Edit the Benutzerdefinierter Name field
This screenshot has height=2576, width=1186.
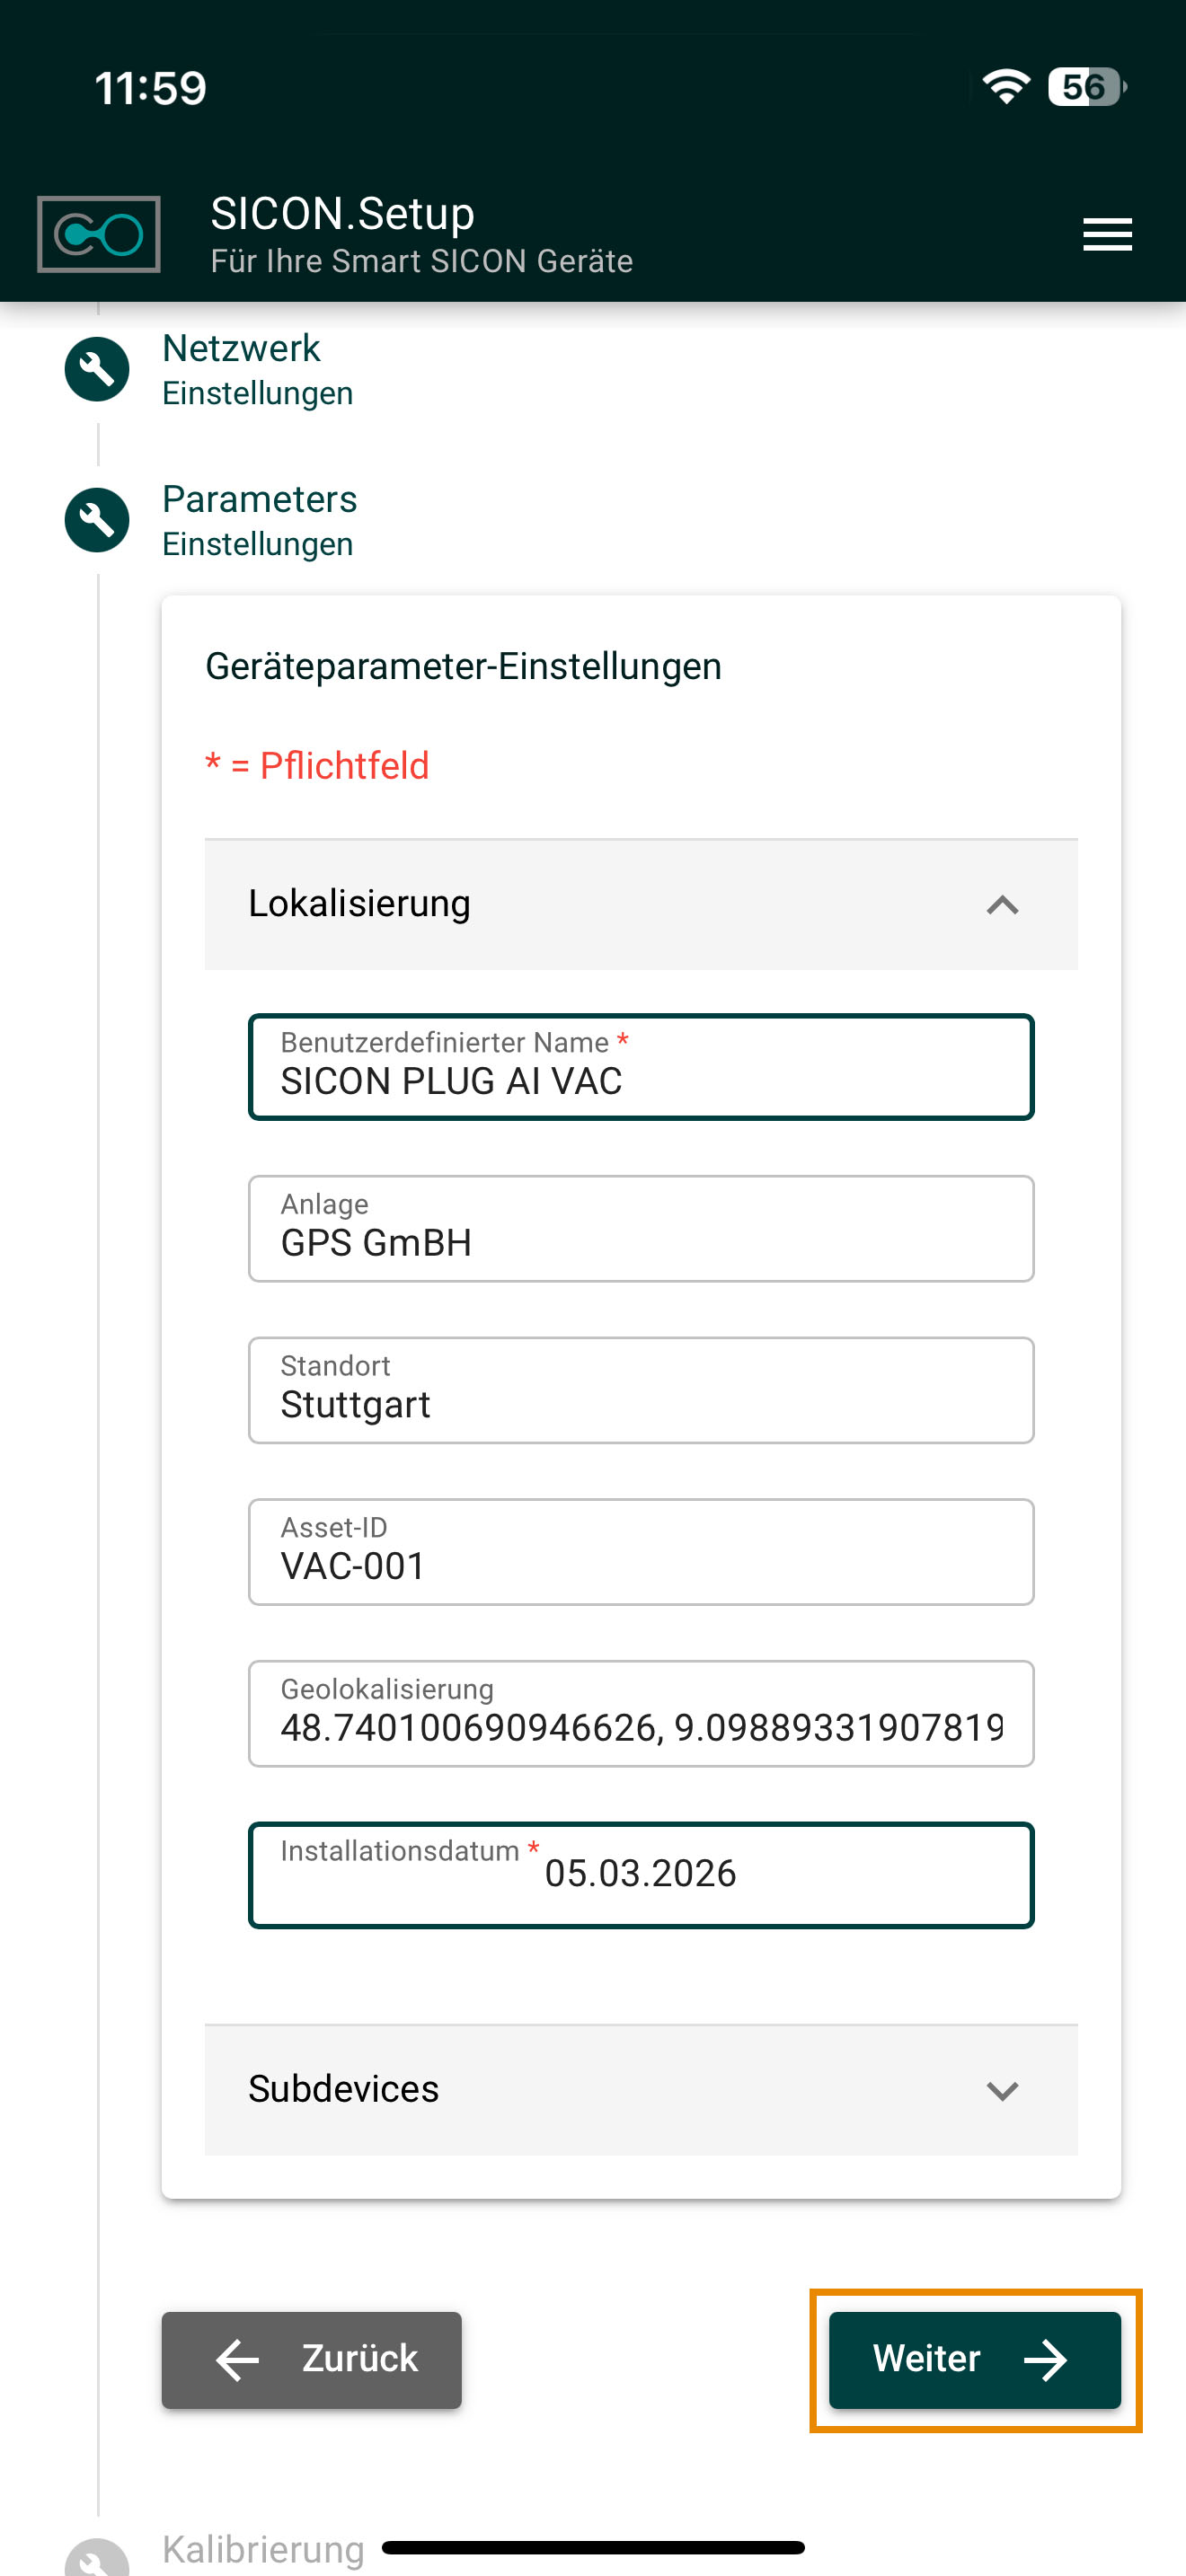[x=640, y=1068]
